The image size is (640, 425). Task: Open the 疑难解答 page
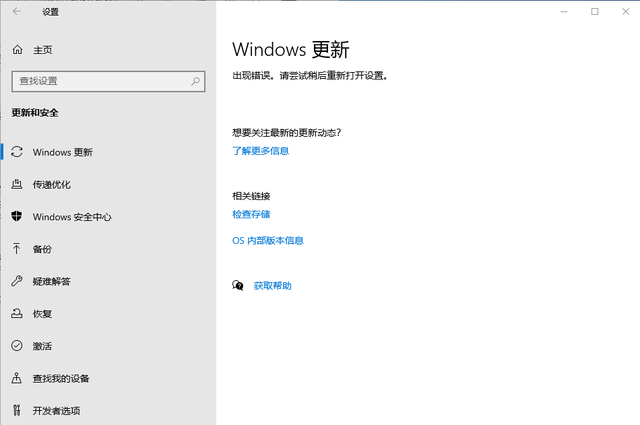pos(52,281)
